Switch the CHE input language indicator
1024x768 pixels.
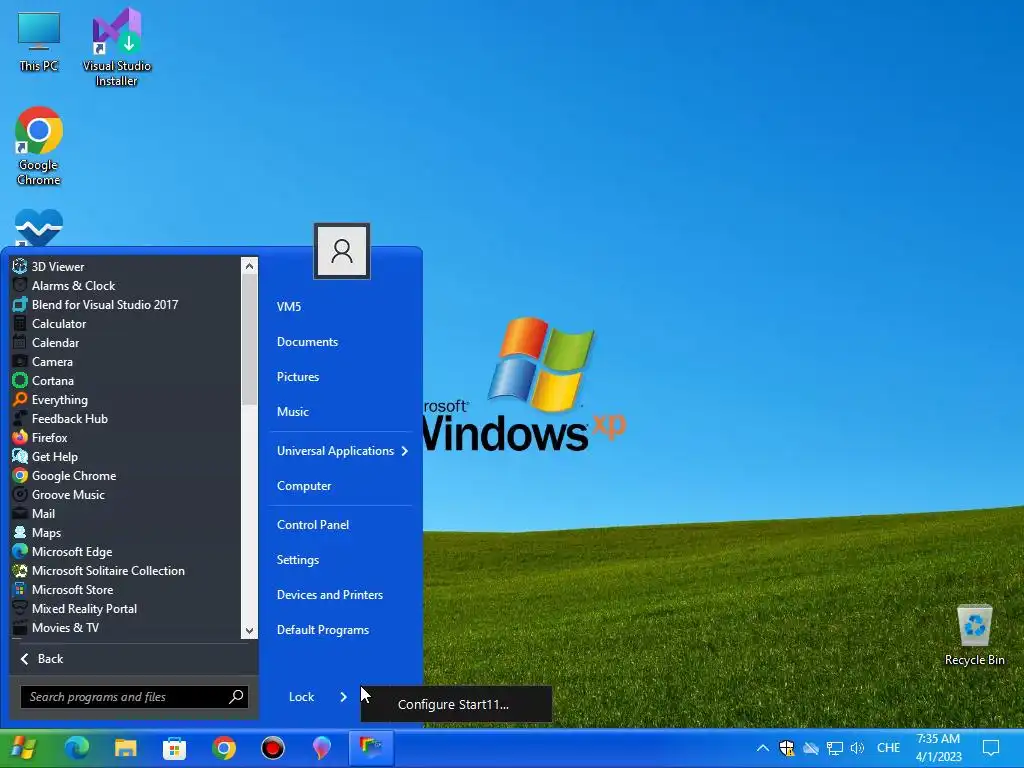click(888, 748)
